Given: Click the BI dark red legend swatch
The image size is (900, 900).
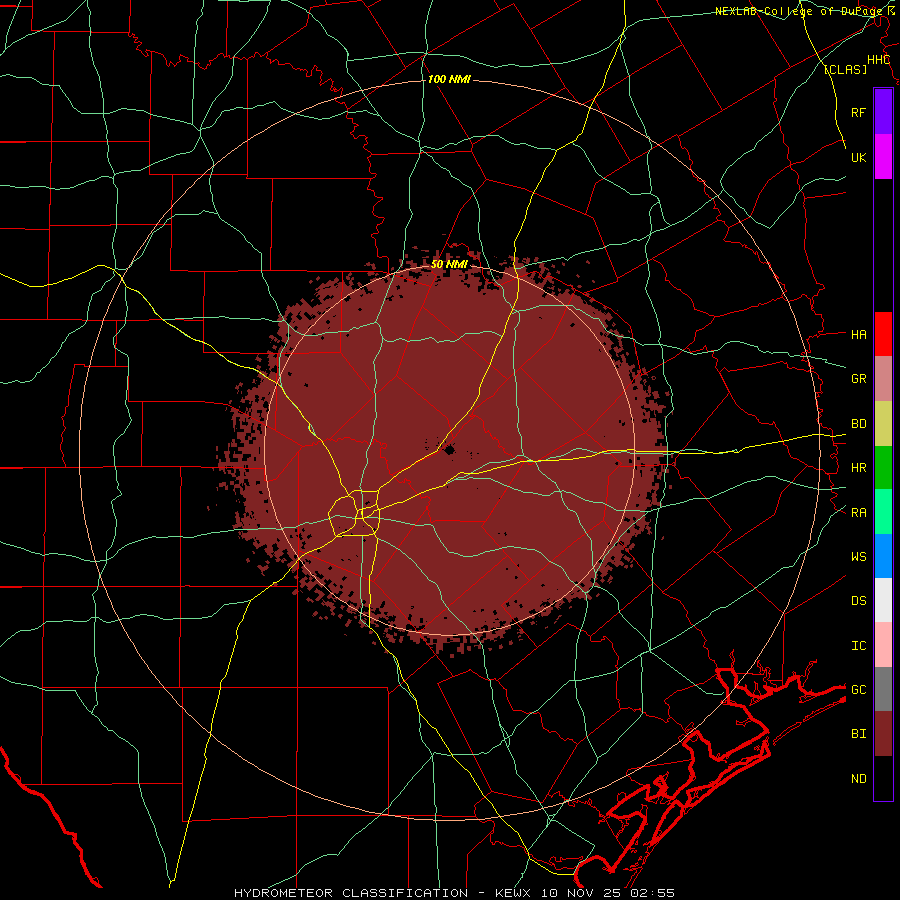Looking at the screenshot, I should tap(883, 733).
